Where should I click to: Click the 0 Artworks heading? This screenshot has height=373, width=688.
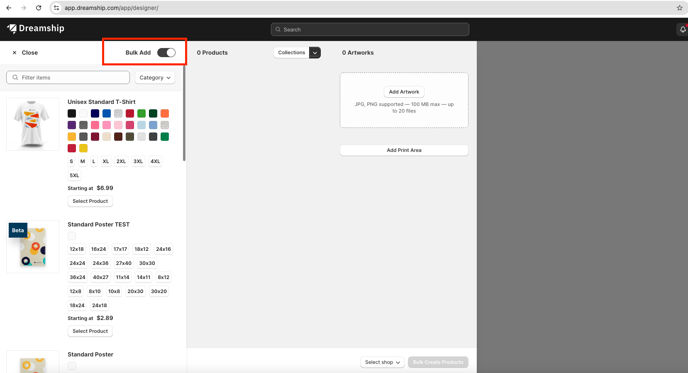[358, 53]
